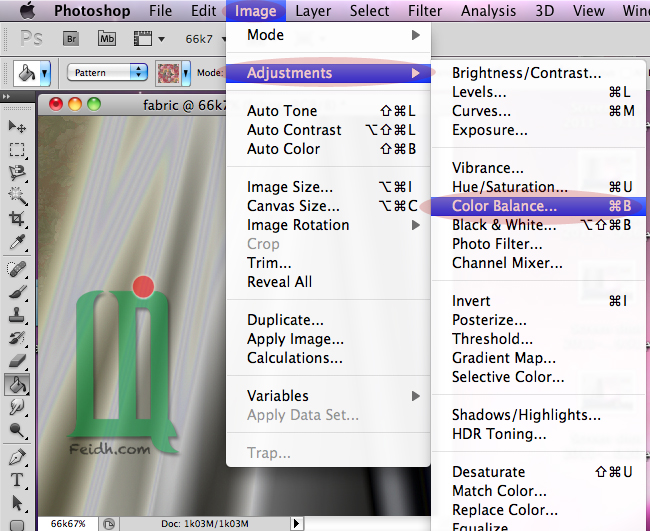Select the Paint Bucket tool in toolbox
The height and width of the screenshot is (531, 650).
click(17, 384)
